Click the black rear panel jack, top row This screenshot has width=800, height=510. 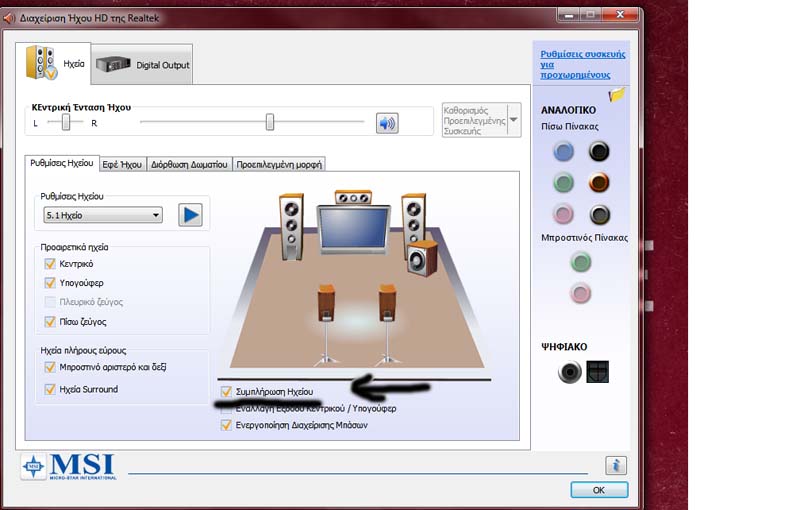pos(599,151)
